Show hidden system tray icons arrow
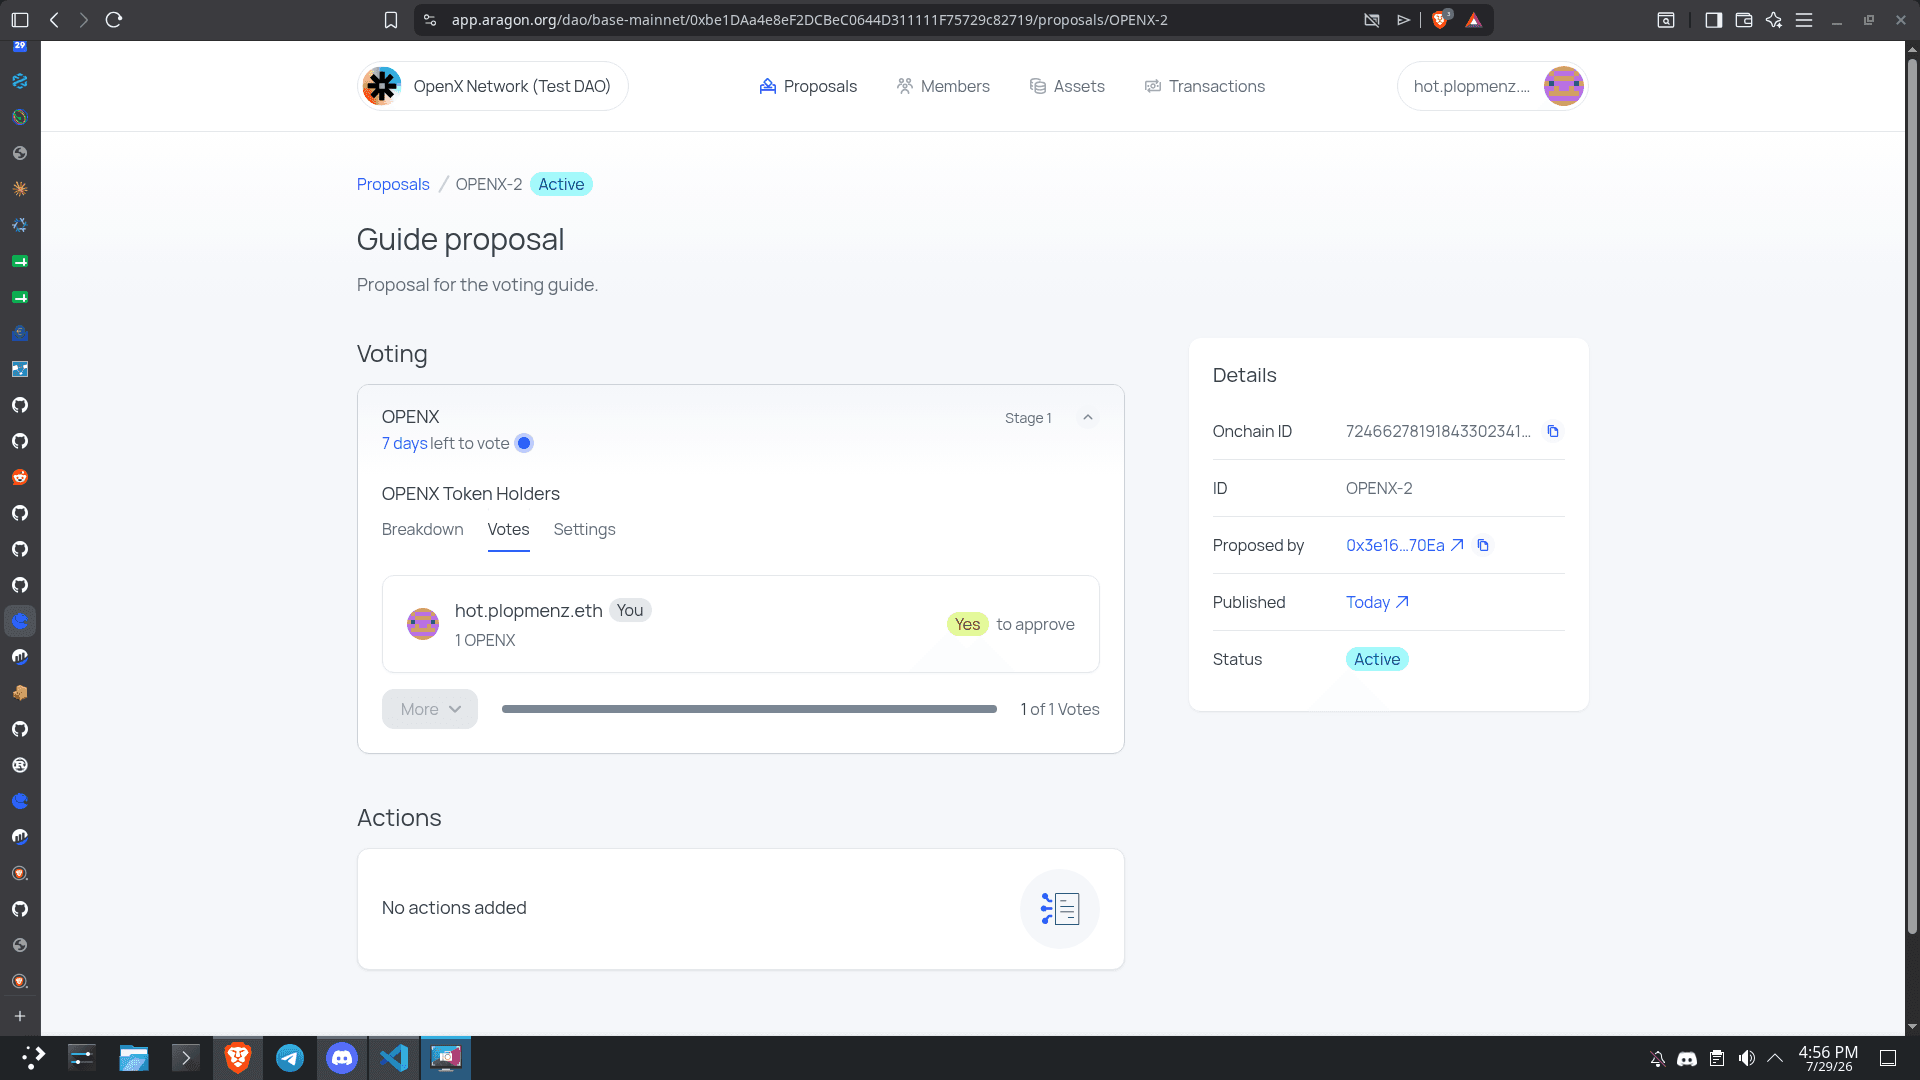The height and width of the screenshot is (1080, 1920). (x=1775, y=1058)
